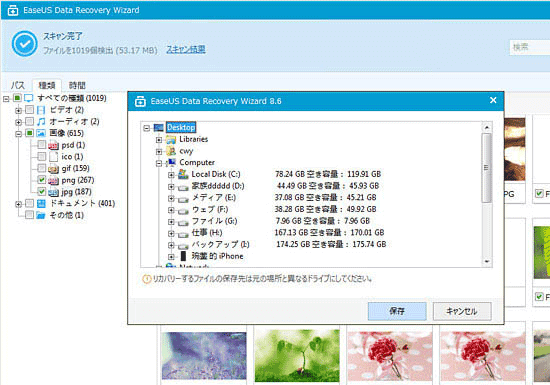Click the scan complete checkmark icon
Image resolution: width=550 pixels, height=385 pixels.
click(25, 44)
